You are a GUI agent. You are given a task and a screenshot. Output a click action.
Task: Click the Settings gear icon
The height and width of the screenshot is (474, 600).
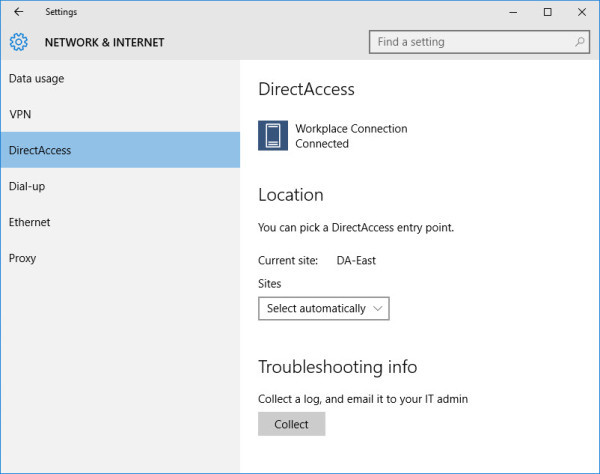(x=19, y=42)
